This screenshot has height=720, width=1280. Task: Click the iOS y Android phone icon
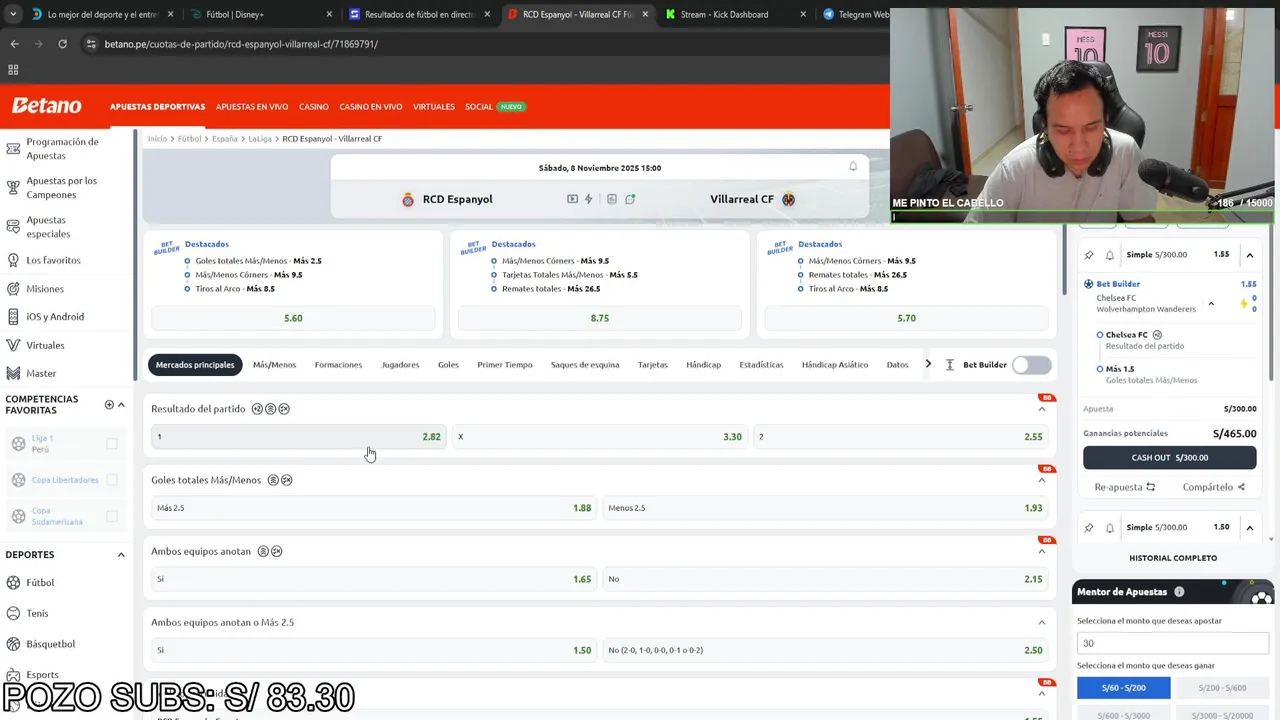click(13, 317)
